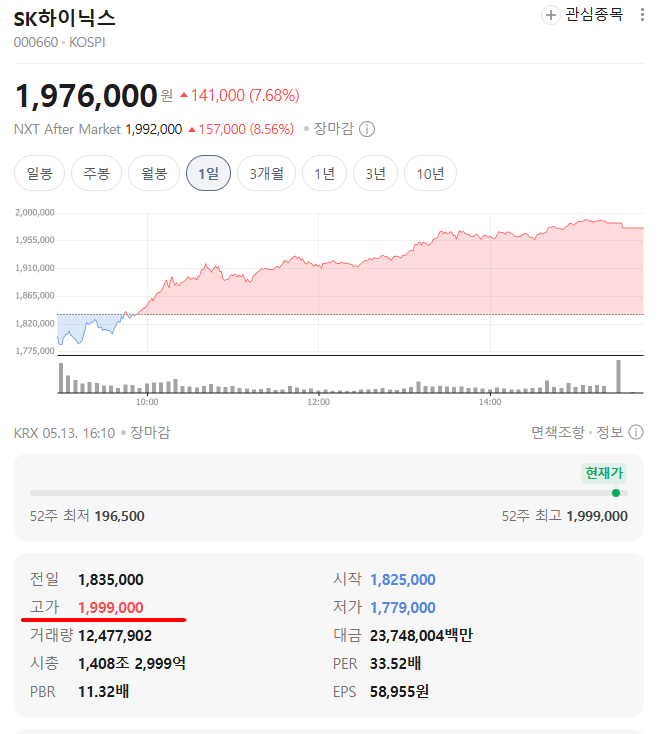This screenshot has width=659, height=734.
Task: Open info icon beside 면책조항 · 정보
Action: (x=636, y=432)
